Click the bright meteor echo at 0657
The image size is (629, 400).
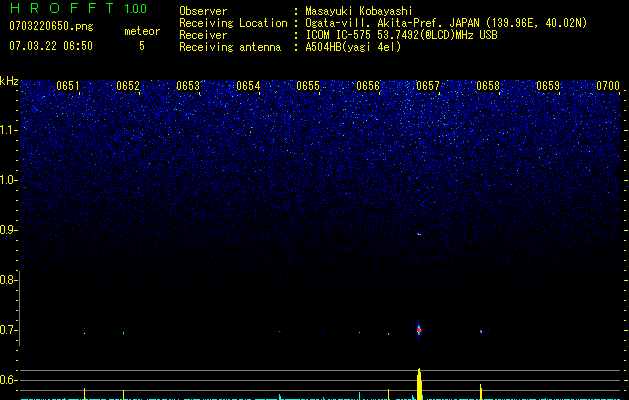point(419,328)
